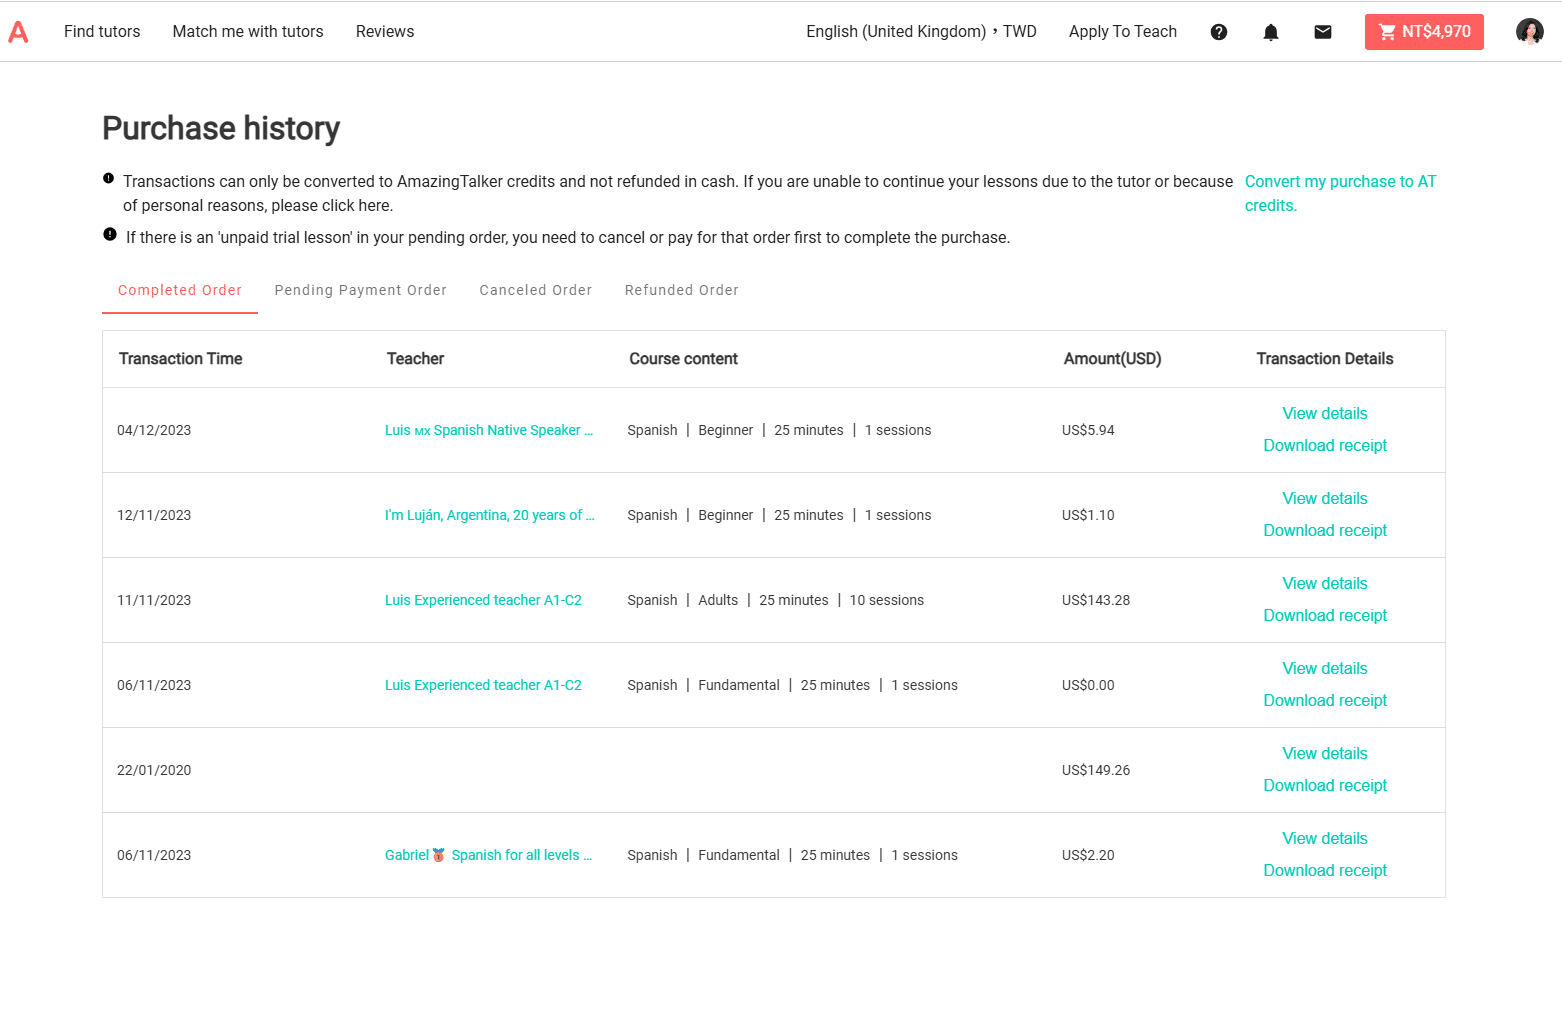Viewport: 1562px width, 1009px height.
Task: Open I'm Luján, Argentina teacher profile
Action: click(x=489, y=515)
